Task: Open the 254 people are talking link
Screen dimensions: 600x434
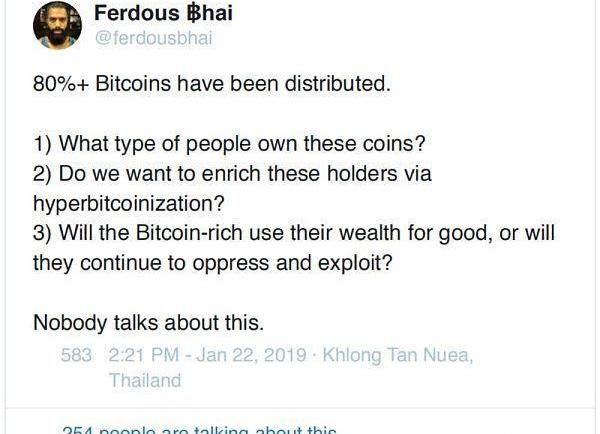Action: [x=199, y=430]
